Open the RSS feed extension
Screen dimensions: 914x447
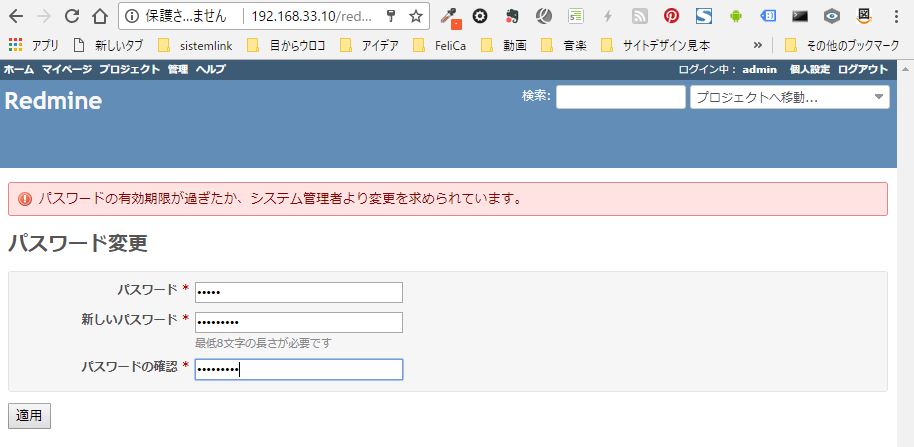[x=640, y=16]
